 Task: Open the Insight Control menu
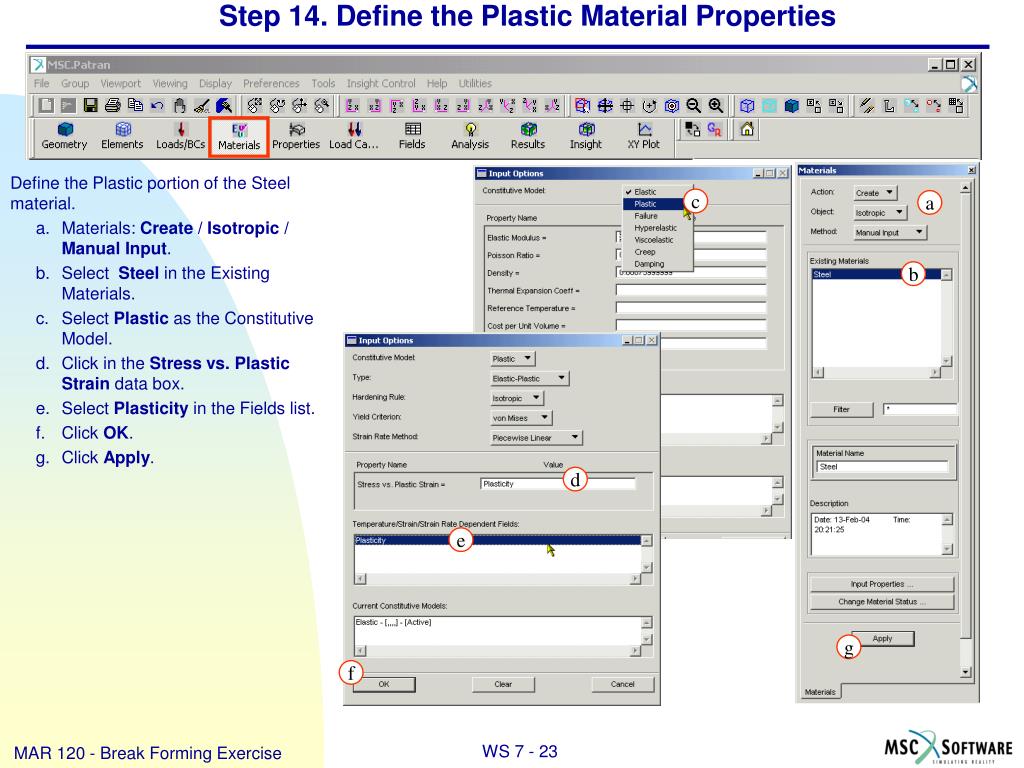click(x=381, y=84)
